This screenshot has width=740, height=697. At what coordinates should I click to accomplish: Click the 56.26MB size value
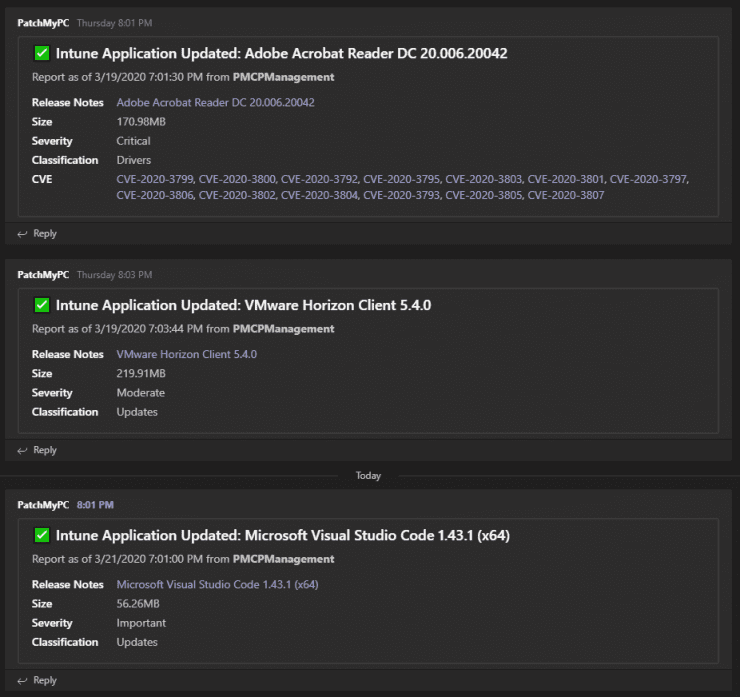pyautogui.click(x=138, y=604)
